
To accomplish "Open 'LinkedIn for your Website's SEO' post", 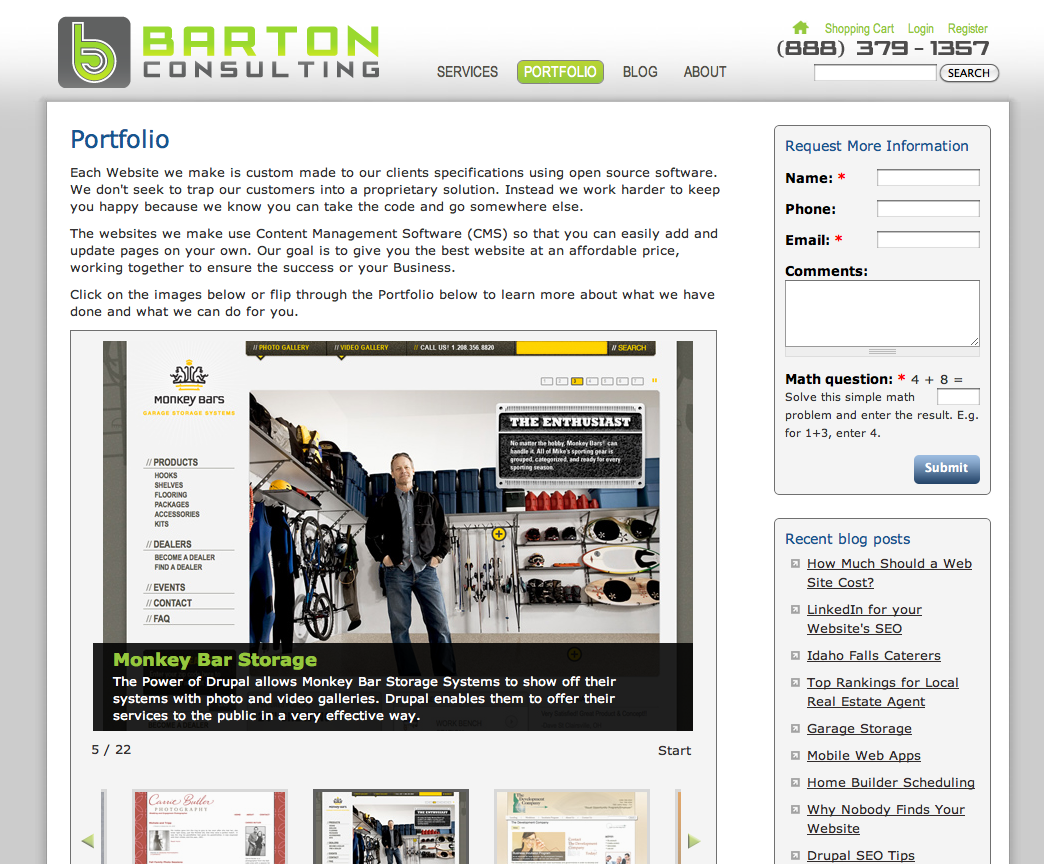I will pyautogui.click(x=864, y=619).
